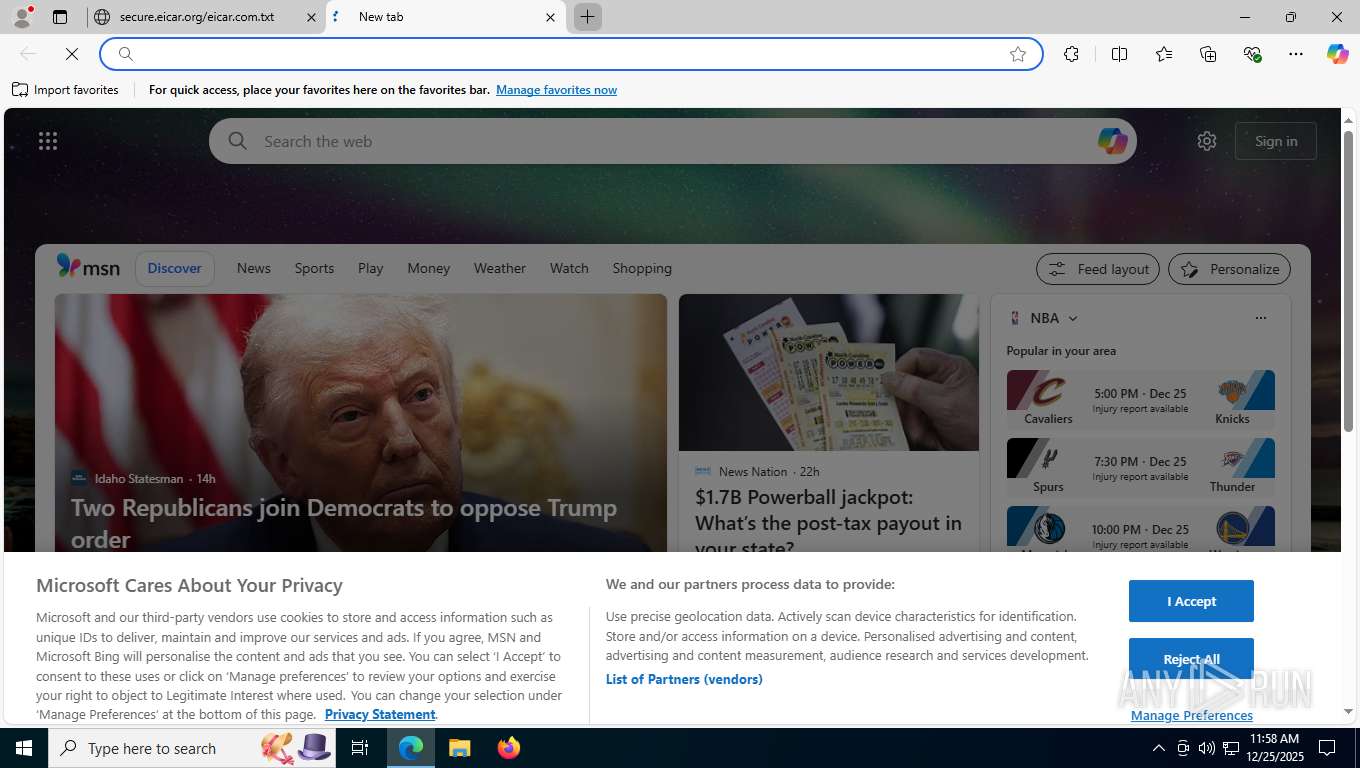Click the Feed layout button
This screenshot has width=1360, height=768.
(x=1098, y=269)
